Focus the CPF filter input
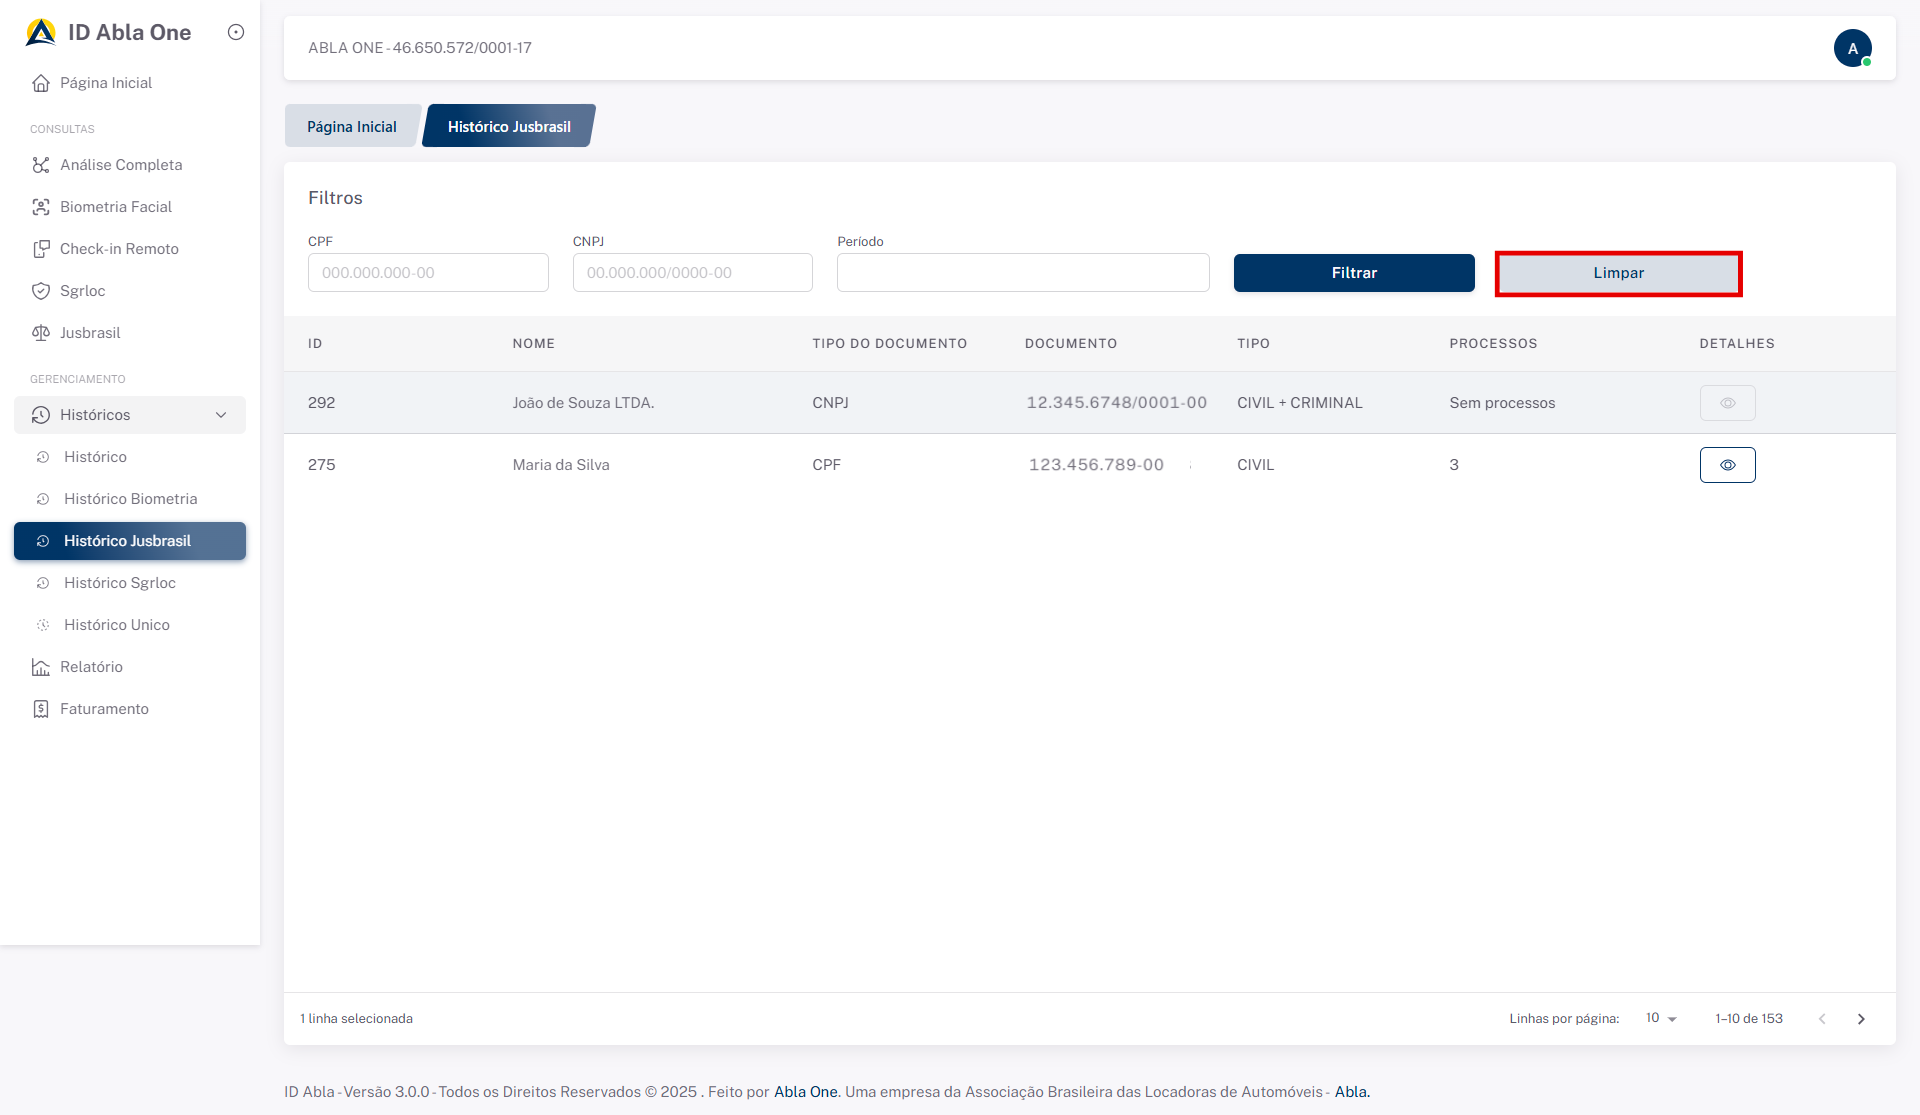Screen dimensions: 1920x1115 [x=428, y=273]
